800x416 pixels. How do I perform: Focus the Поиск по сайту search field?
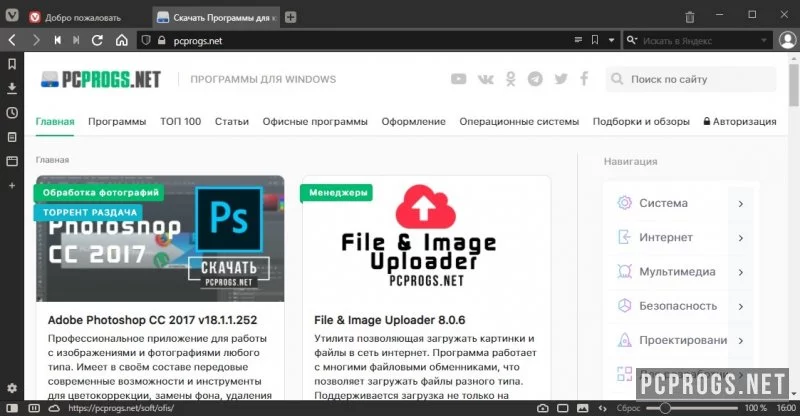coord(691,79)
